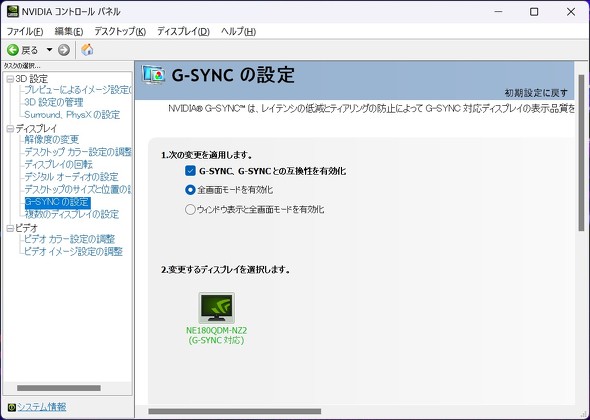Image resolution: width=590 pixels, height=420 pixels.
Task: Click the システム情報 icon
Action: (12, 407)
